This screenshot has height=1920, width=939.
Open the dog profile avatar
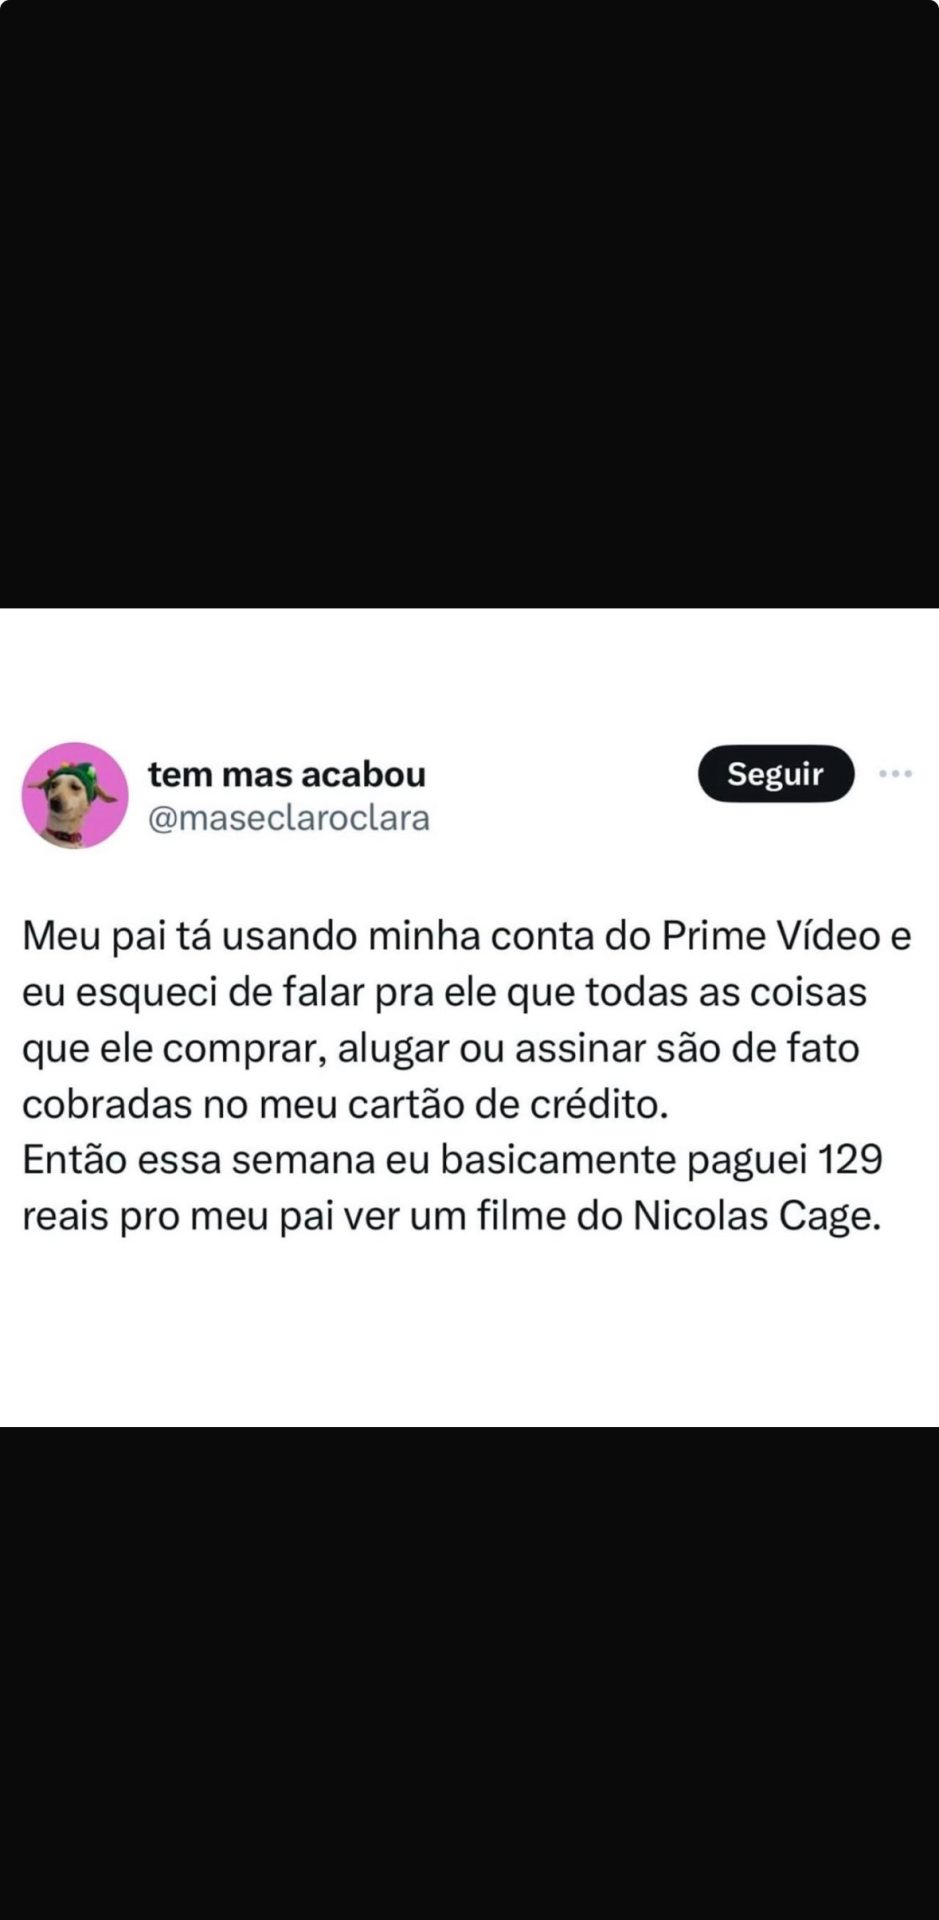click(x=75, y=795)
